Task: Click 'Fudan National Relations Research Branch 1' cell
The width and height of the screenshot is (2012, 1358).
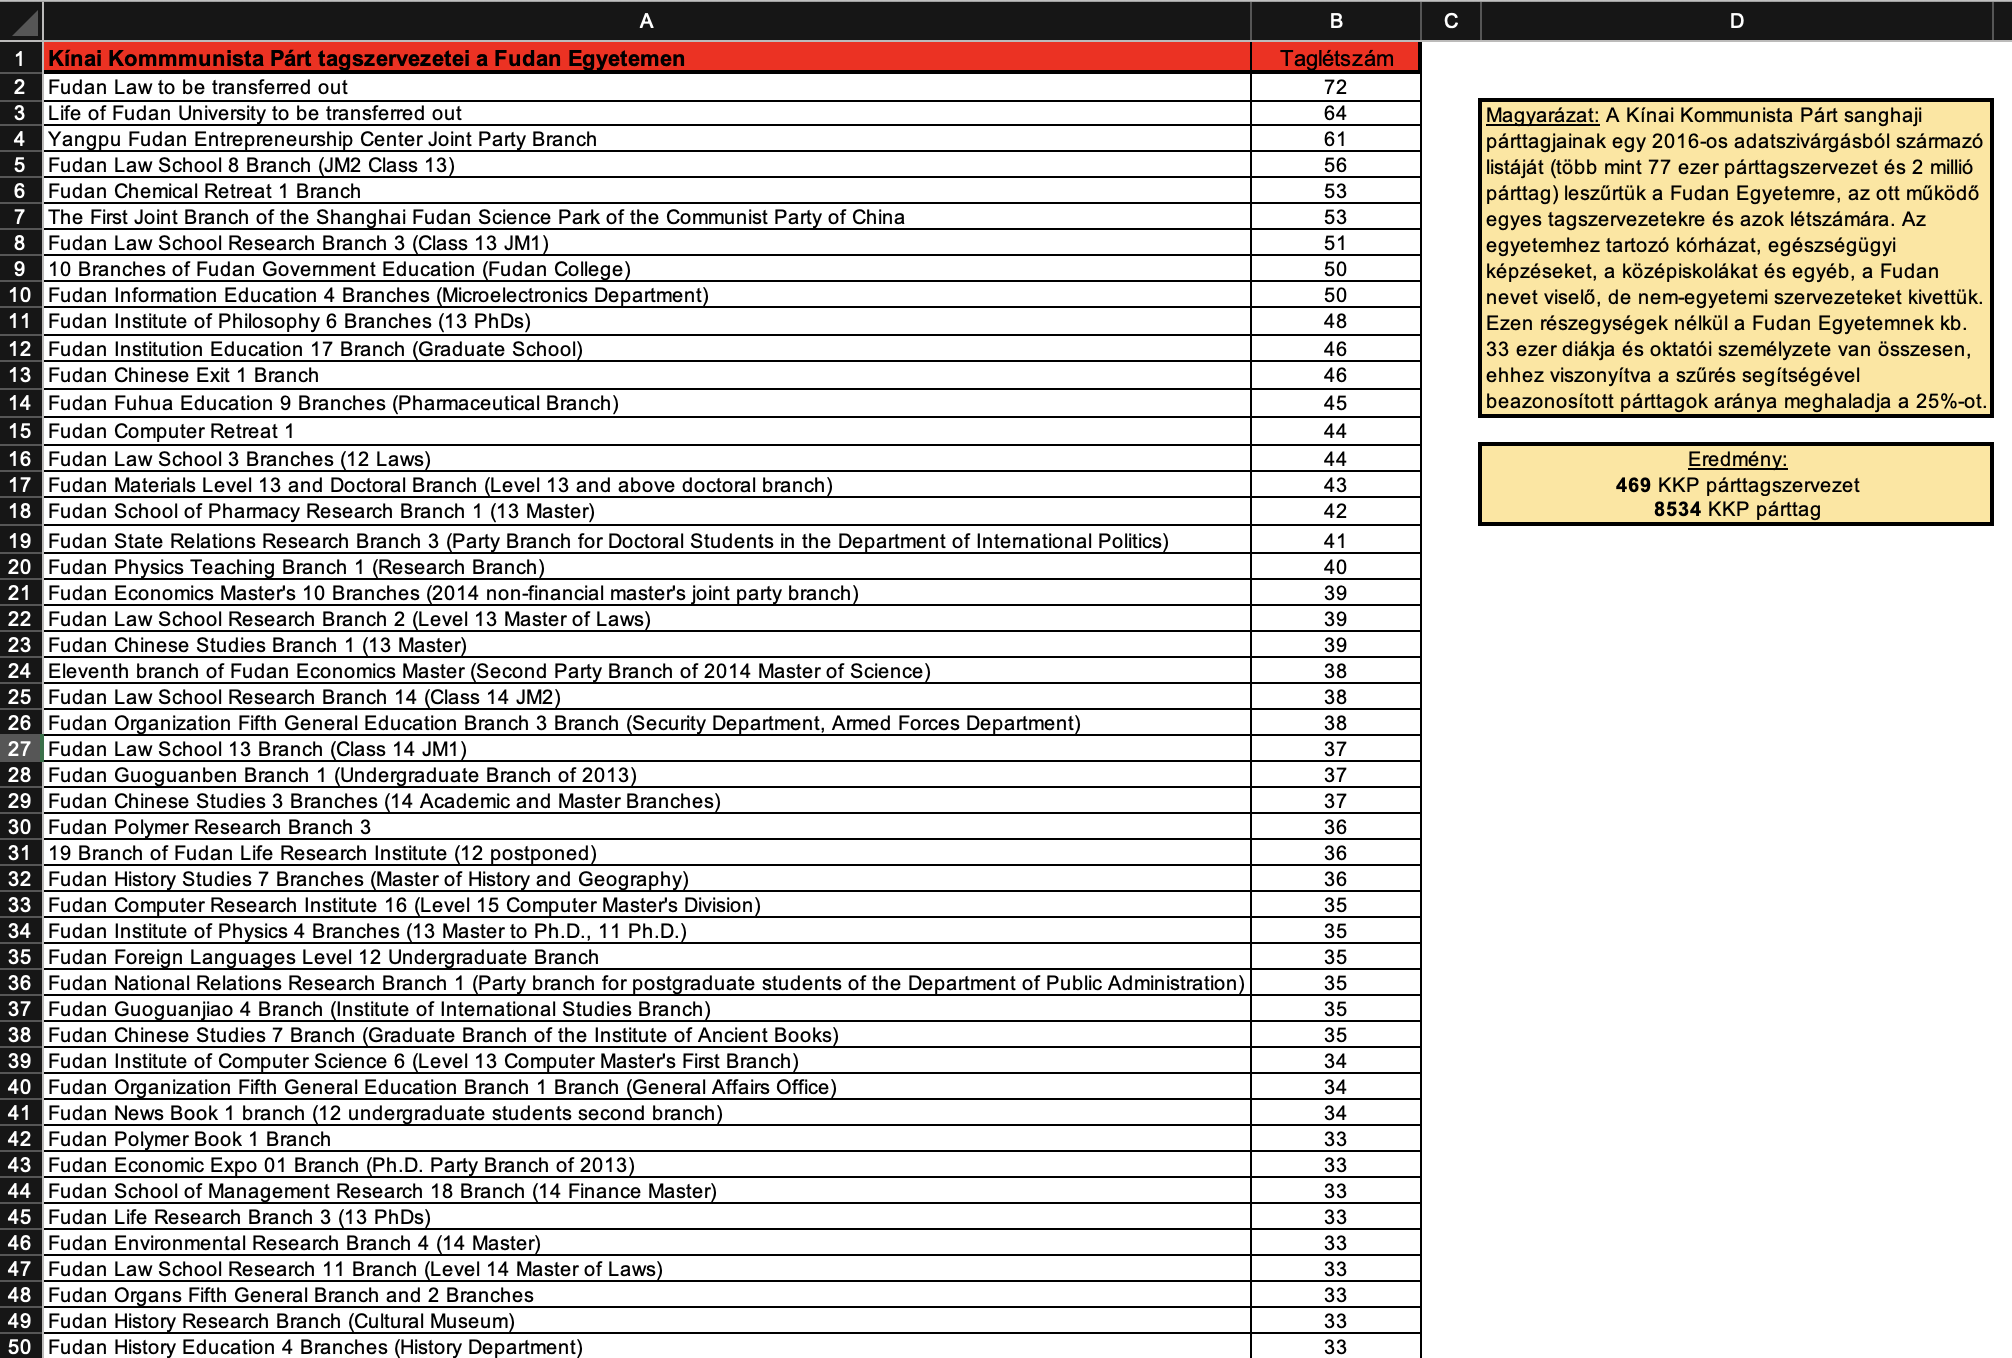Action: point(647,983)
